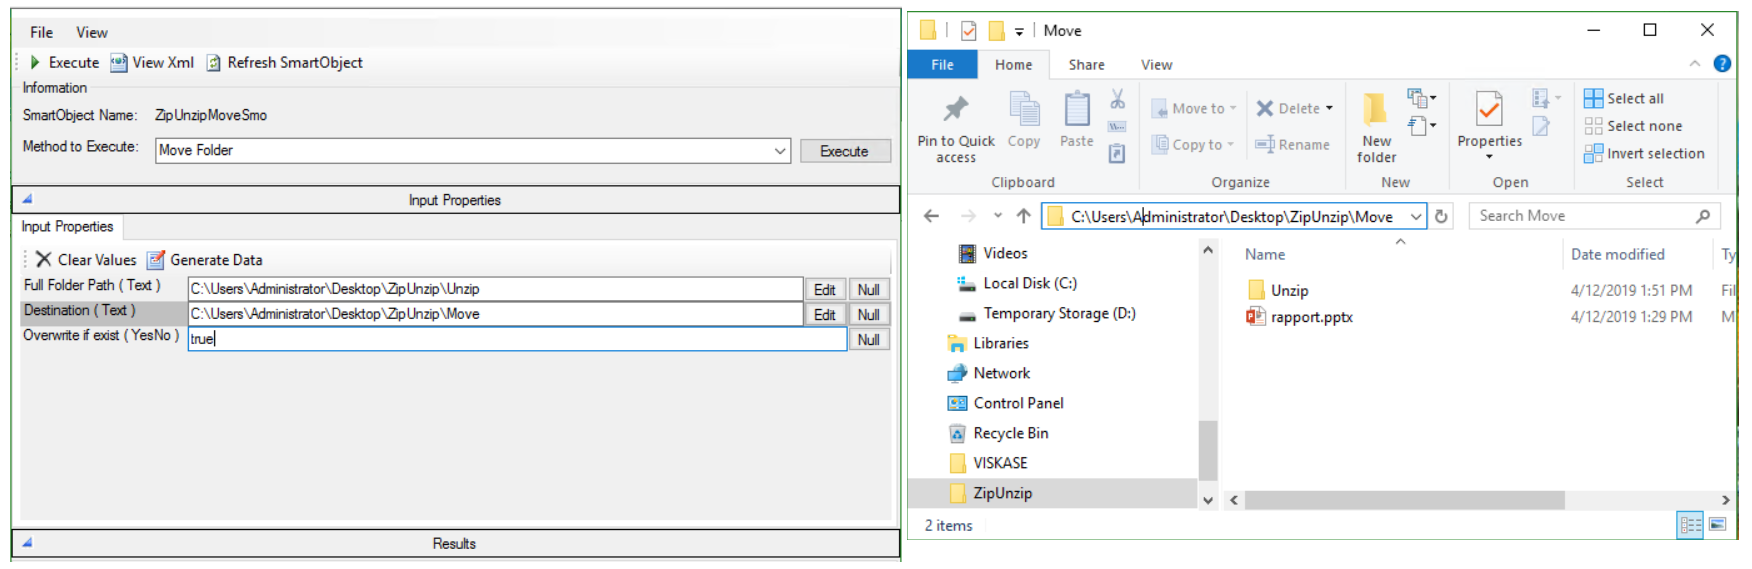Open Method to Execute dropdown
The width and height of the screenshot is (1752, 569).
tap(779, 151)
